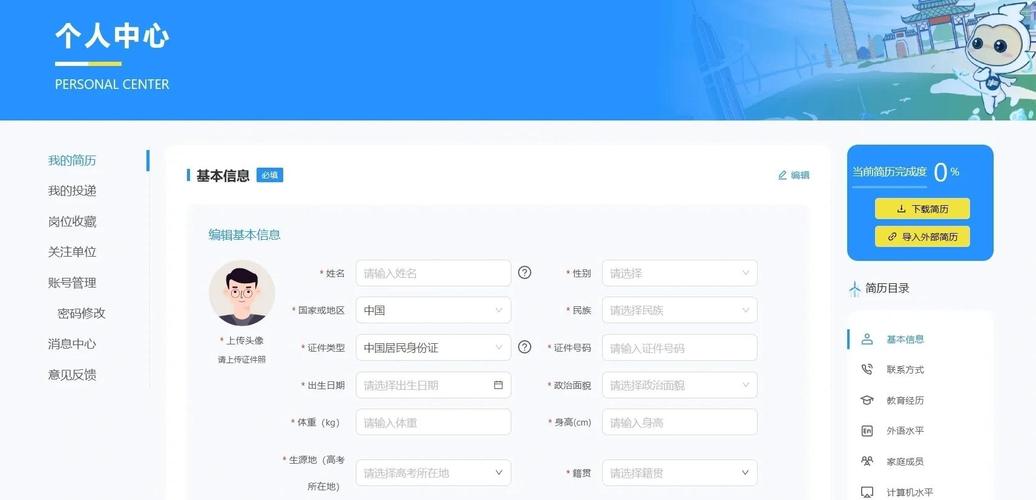Image resolution: width=1036 pixels, height=500 pixels.
Task: Open the 性别 dropdown
Action: tap(679, 273)
